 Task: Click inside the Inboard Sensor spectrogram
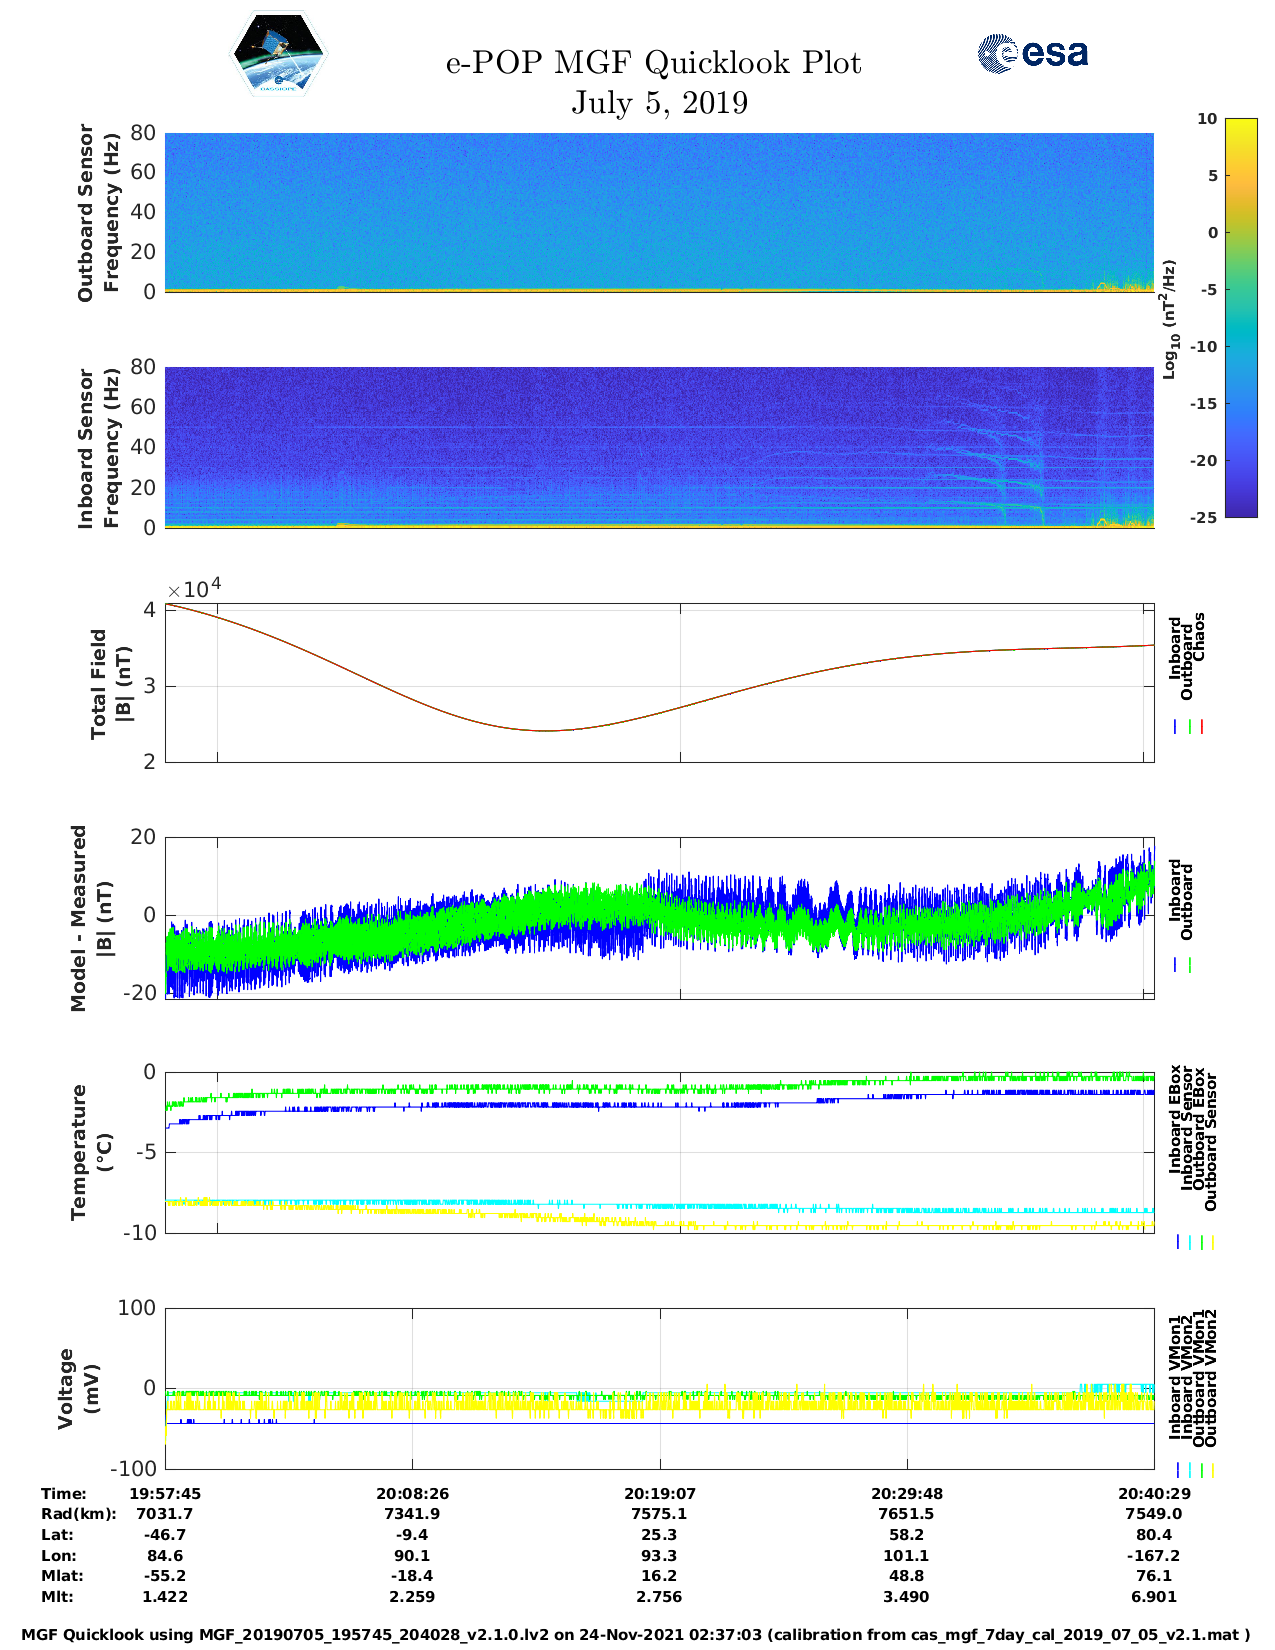pyautogui.click(x=659, y=445)
